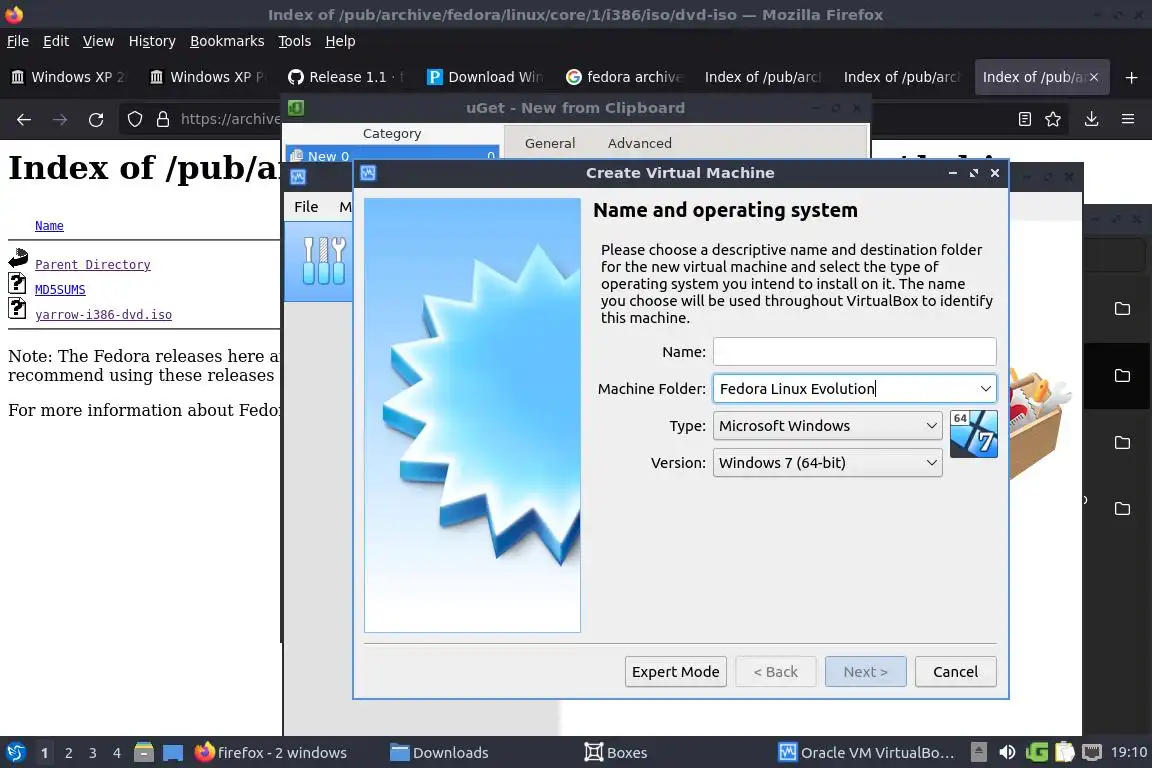Reload the page in Firefox

96,119
